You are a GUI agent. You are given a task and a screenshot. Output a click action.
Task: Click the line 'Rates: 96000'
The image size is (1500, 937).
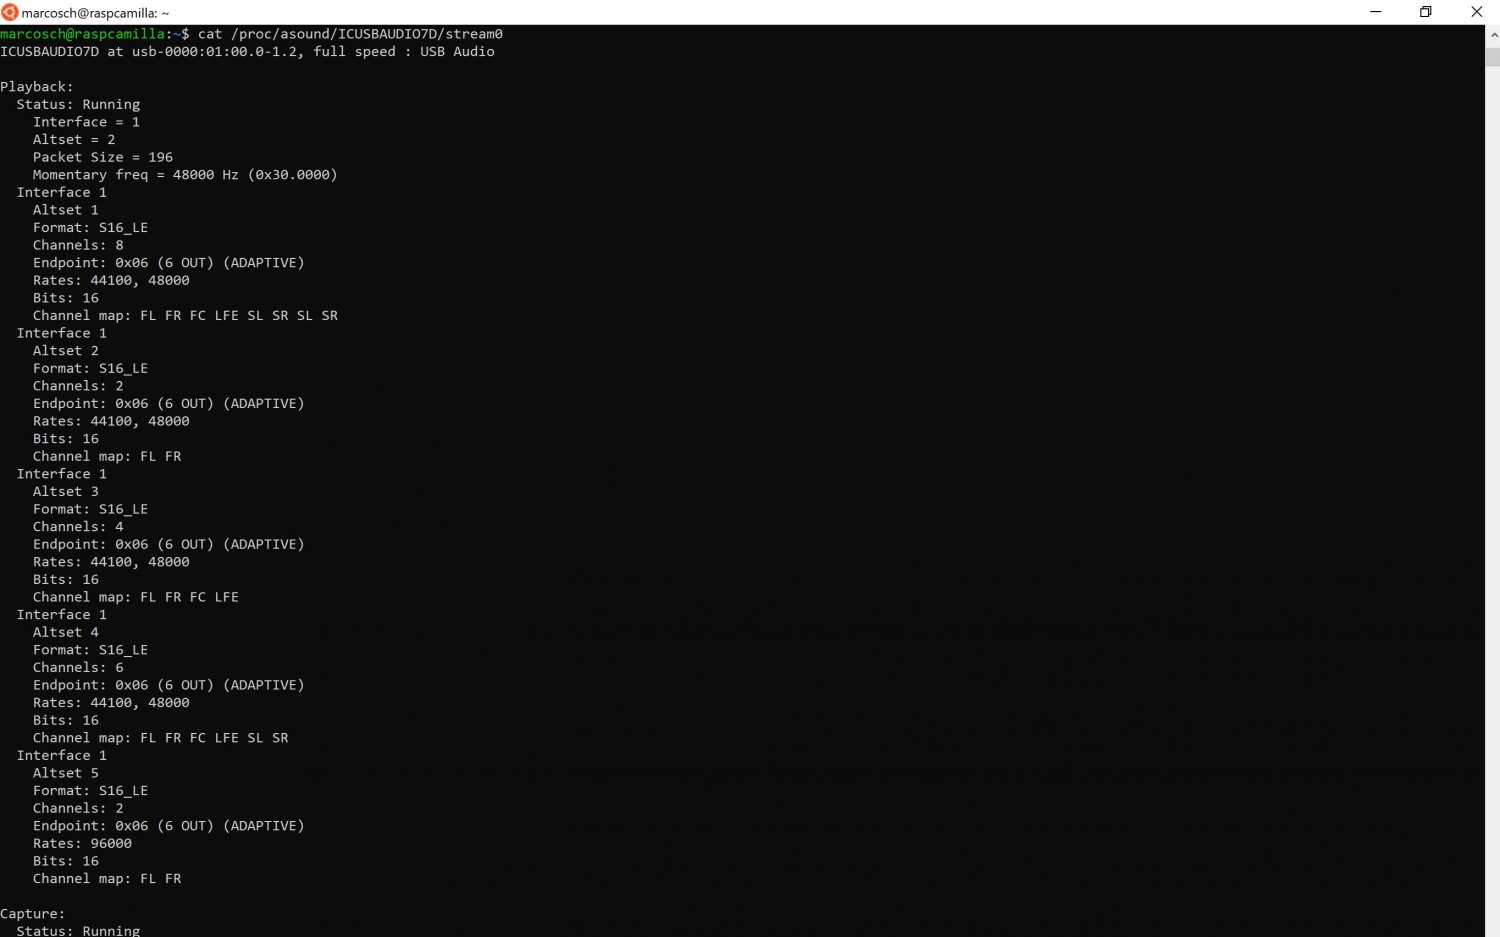(x=82, y=844)
